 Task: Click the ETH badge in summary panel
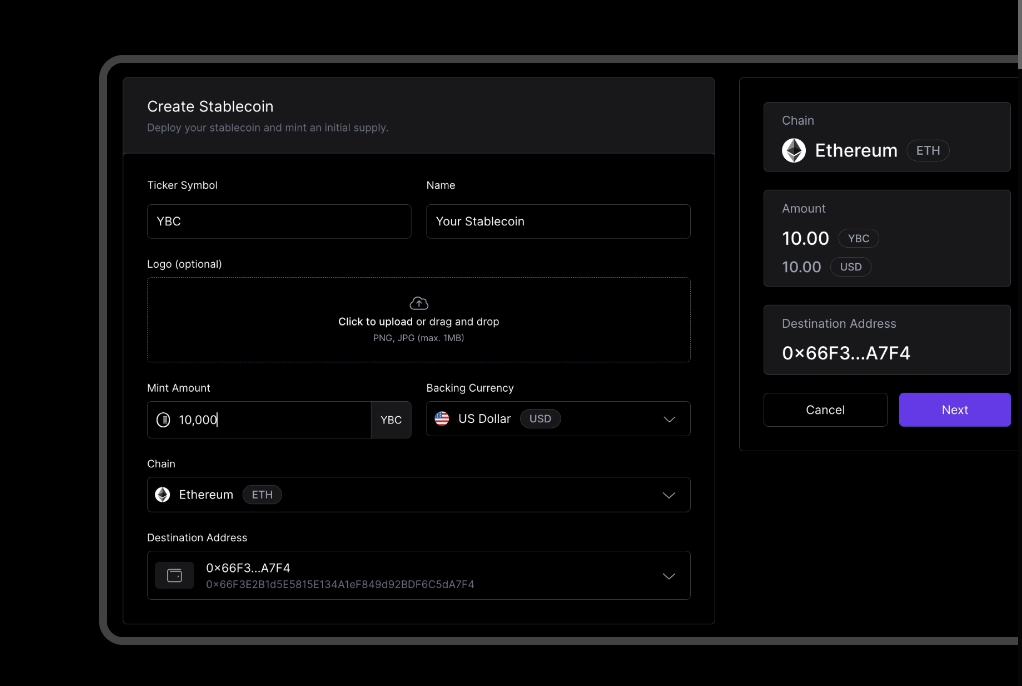click(928, 151)
